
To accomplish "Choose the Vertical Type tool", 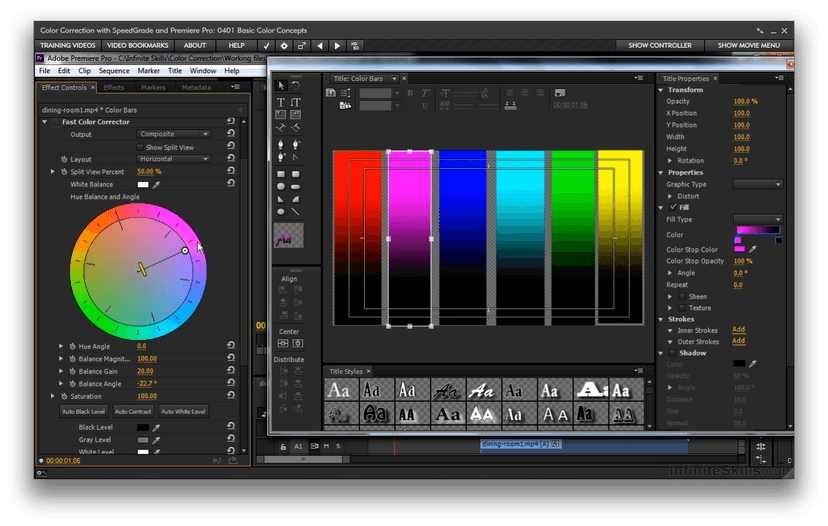I will [296, 102].
